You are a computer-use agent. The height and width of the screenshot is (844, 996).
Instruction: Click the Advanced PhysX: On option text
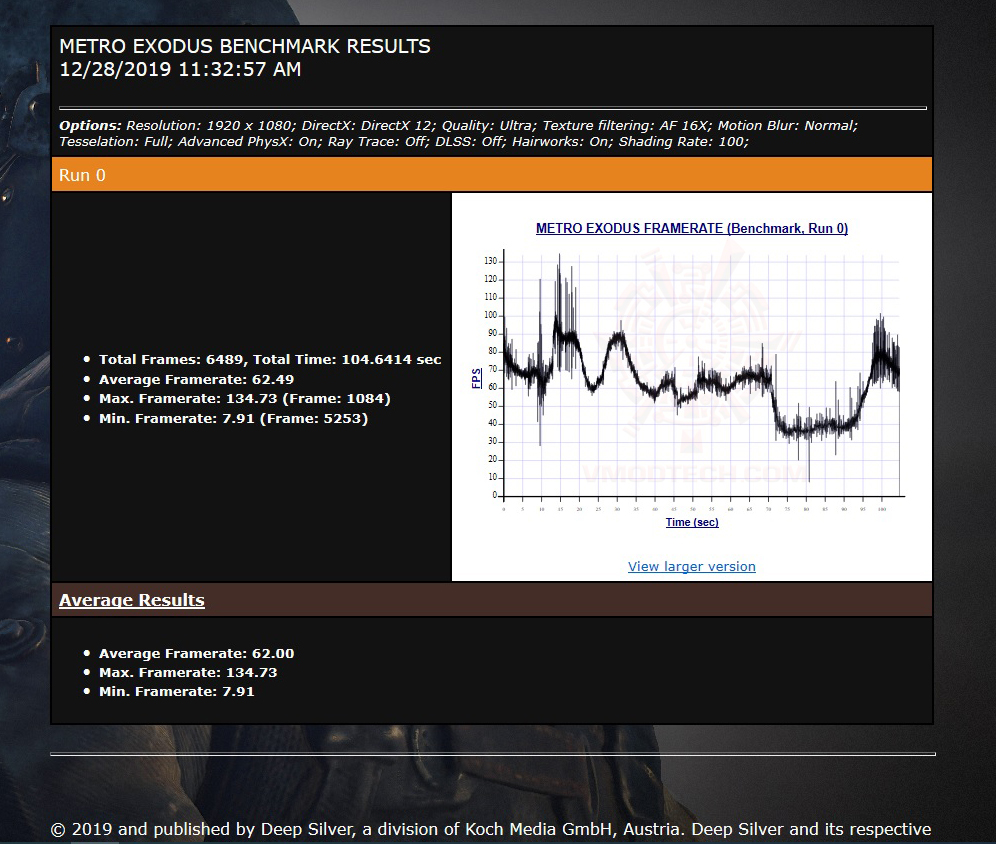(x=250, y=142)
